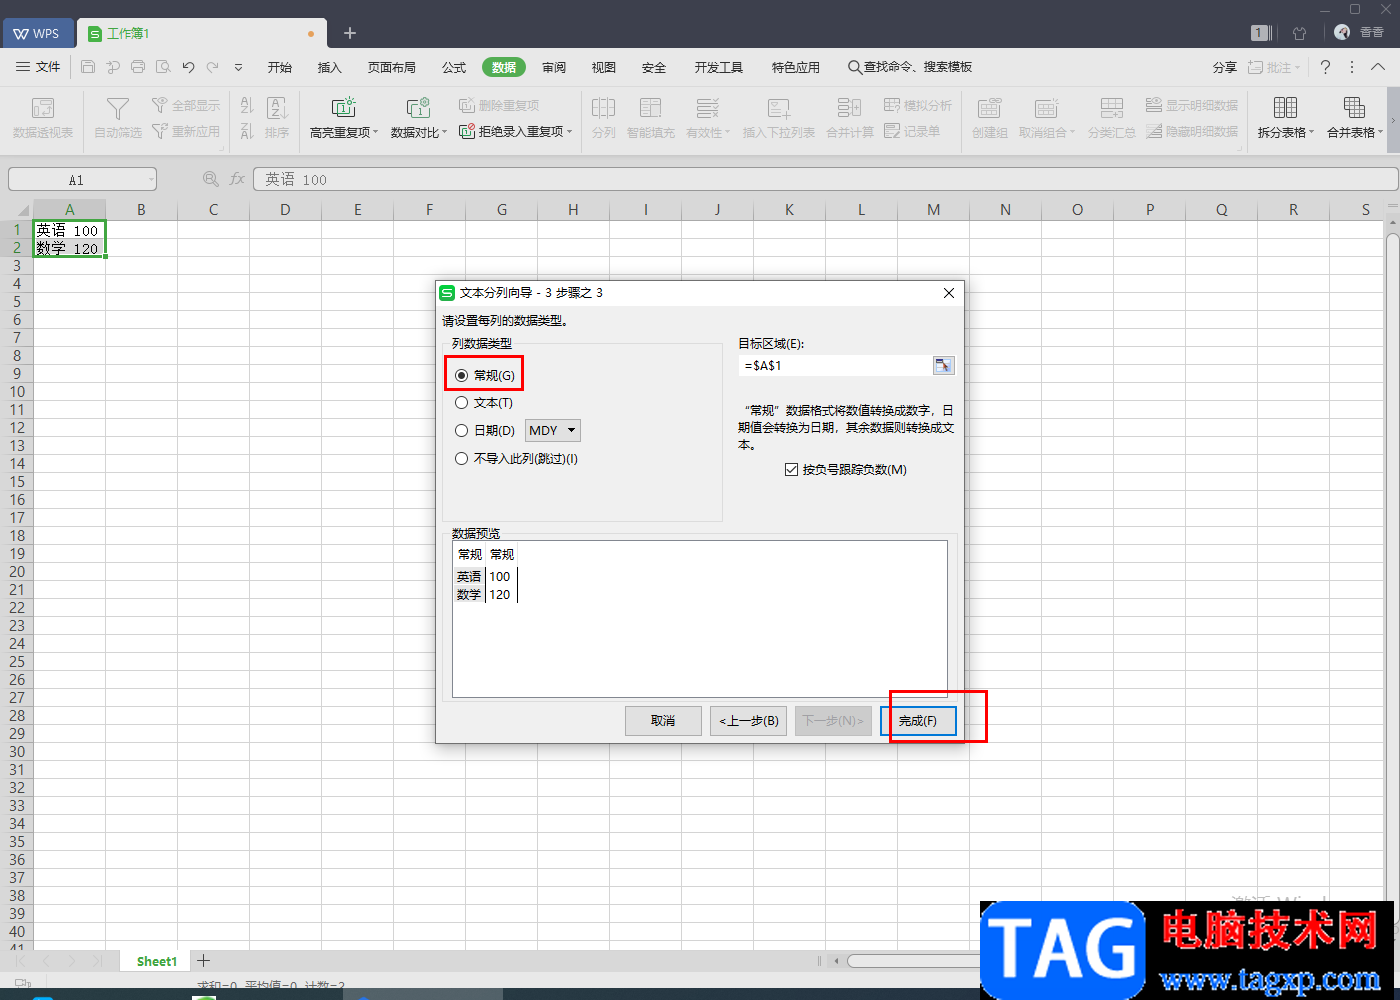Screen dimensions: 1400x1000
Task: Click the 取消 button in the wizard
Action: click(663, 721)
